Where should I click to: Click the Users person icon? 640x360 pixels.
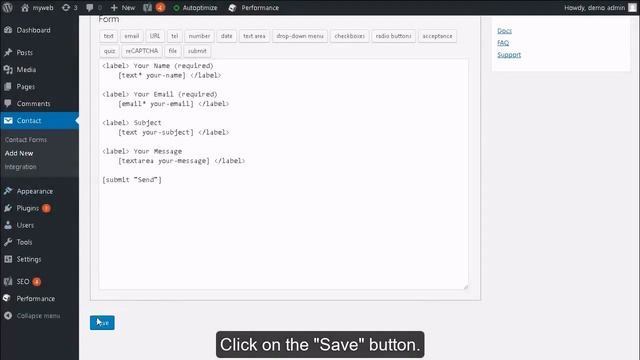point(8,225)
